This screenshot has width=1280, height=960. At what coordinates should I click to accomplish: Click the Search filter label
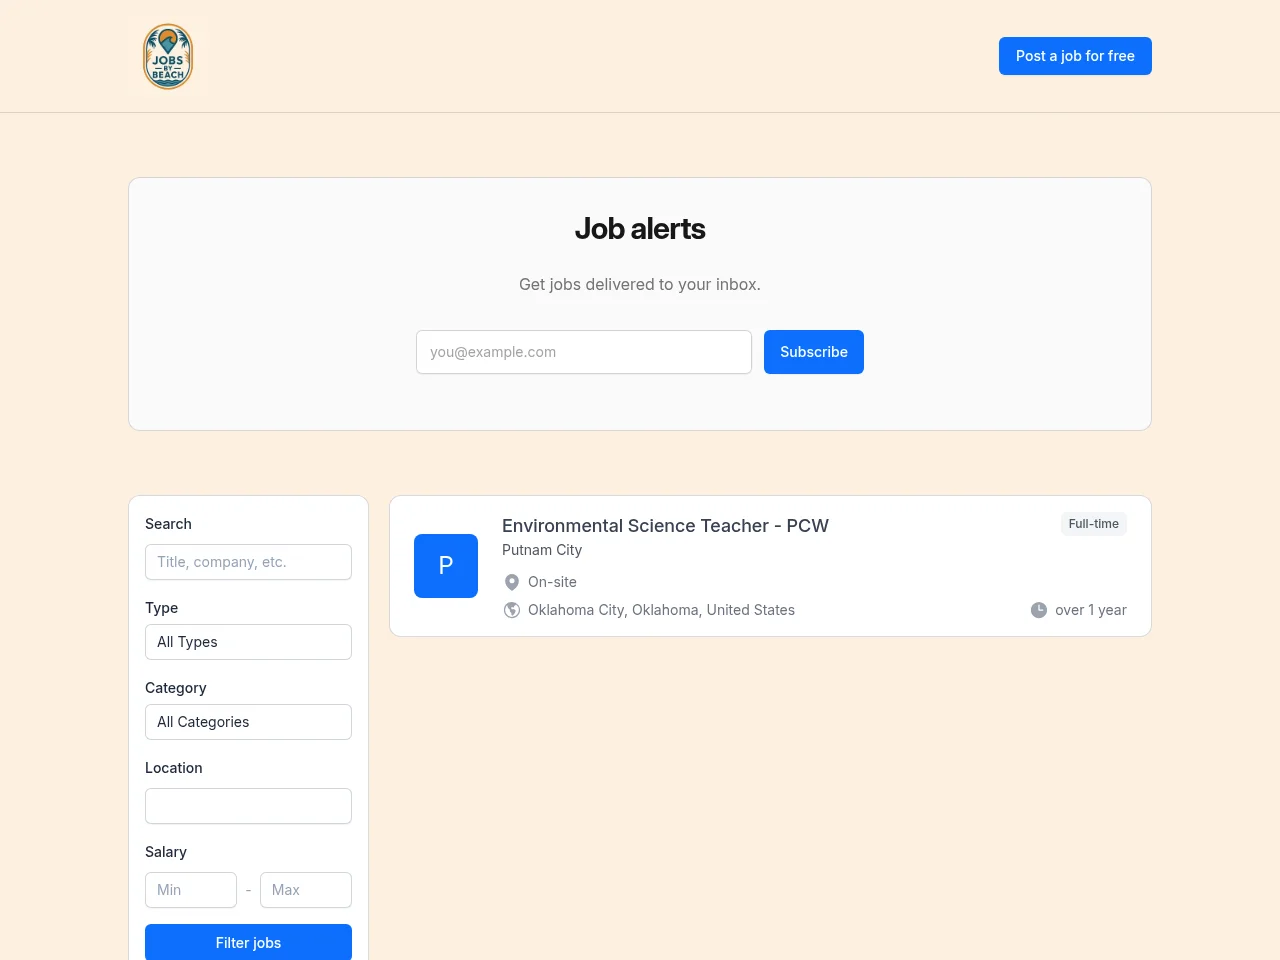tap(168, 524)
